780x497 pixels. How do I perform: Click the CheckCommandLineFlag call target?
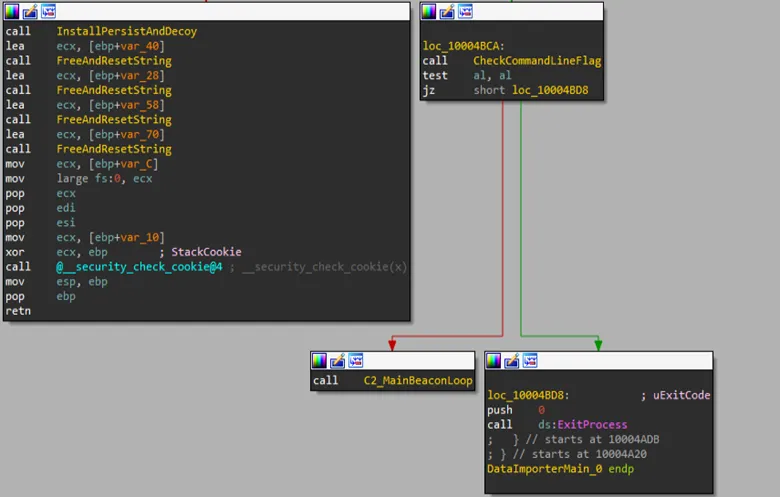tap(536, 61)
